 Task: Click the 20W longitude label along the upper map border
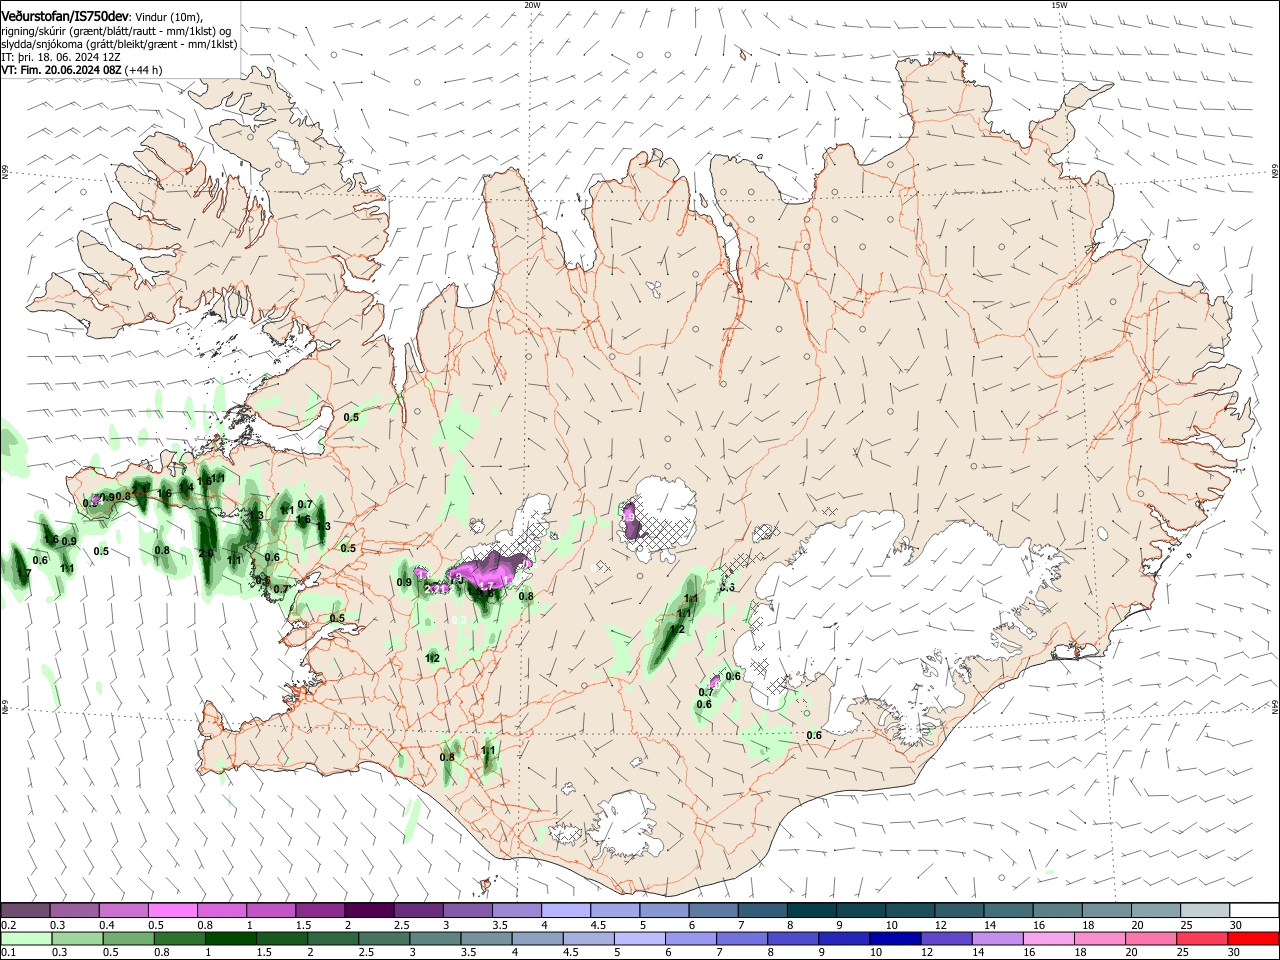(x=532, y=5)
